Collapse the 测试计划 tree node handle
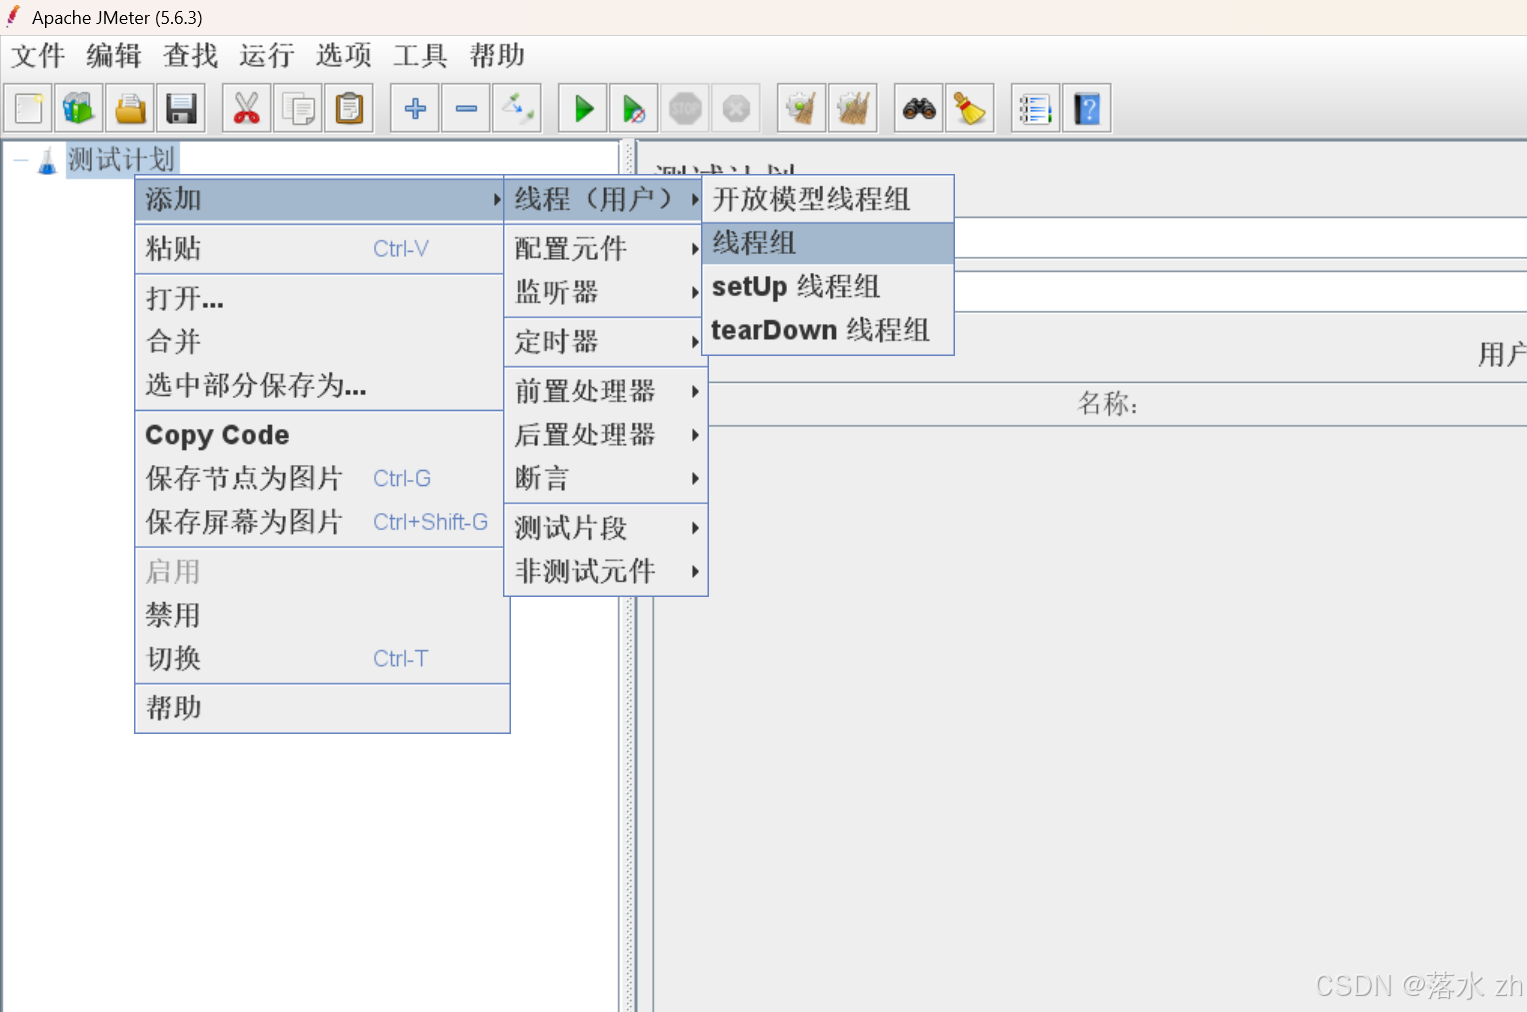This screenshot has width=1527, height=1012. coord(20,161)
